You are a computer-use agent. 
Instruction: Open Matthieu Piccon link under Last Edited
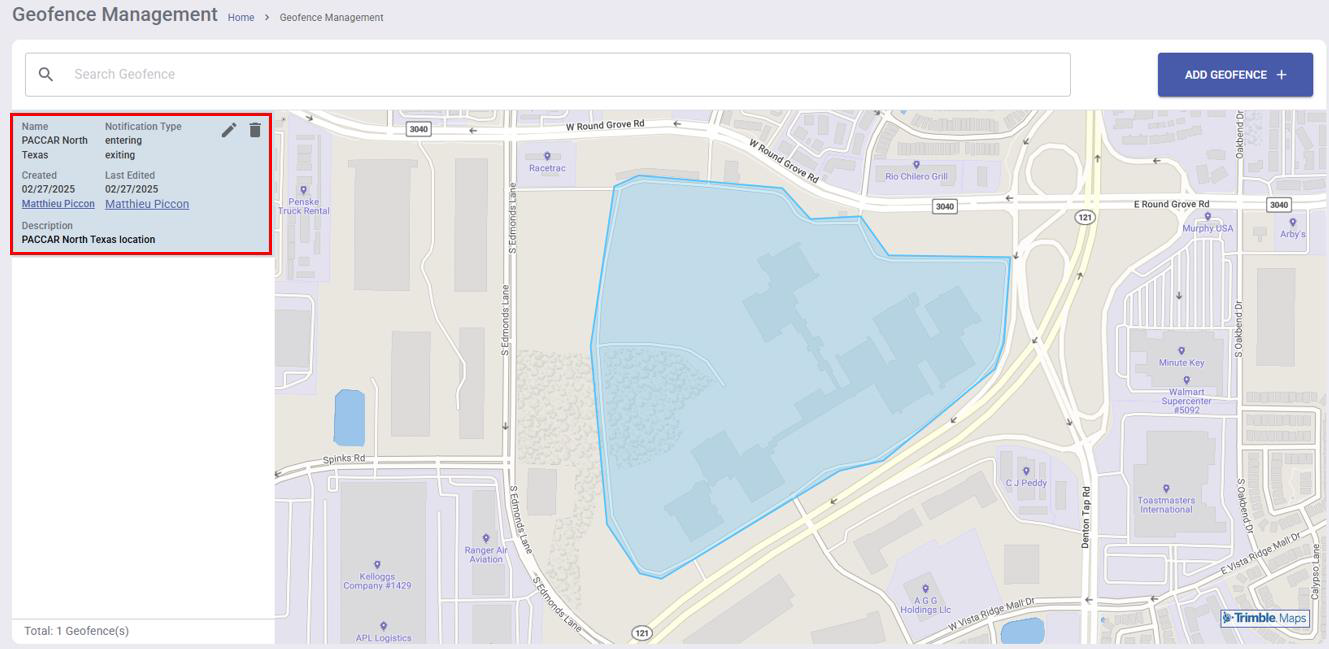point(147,204)
